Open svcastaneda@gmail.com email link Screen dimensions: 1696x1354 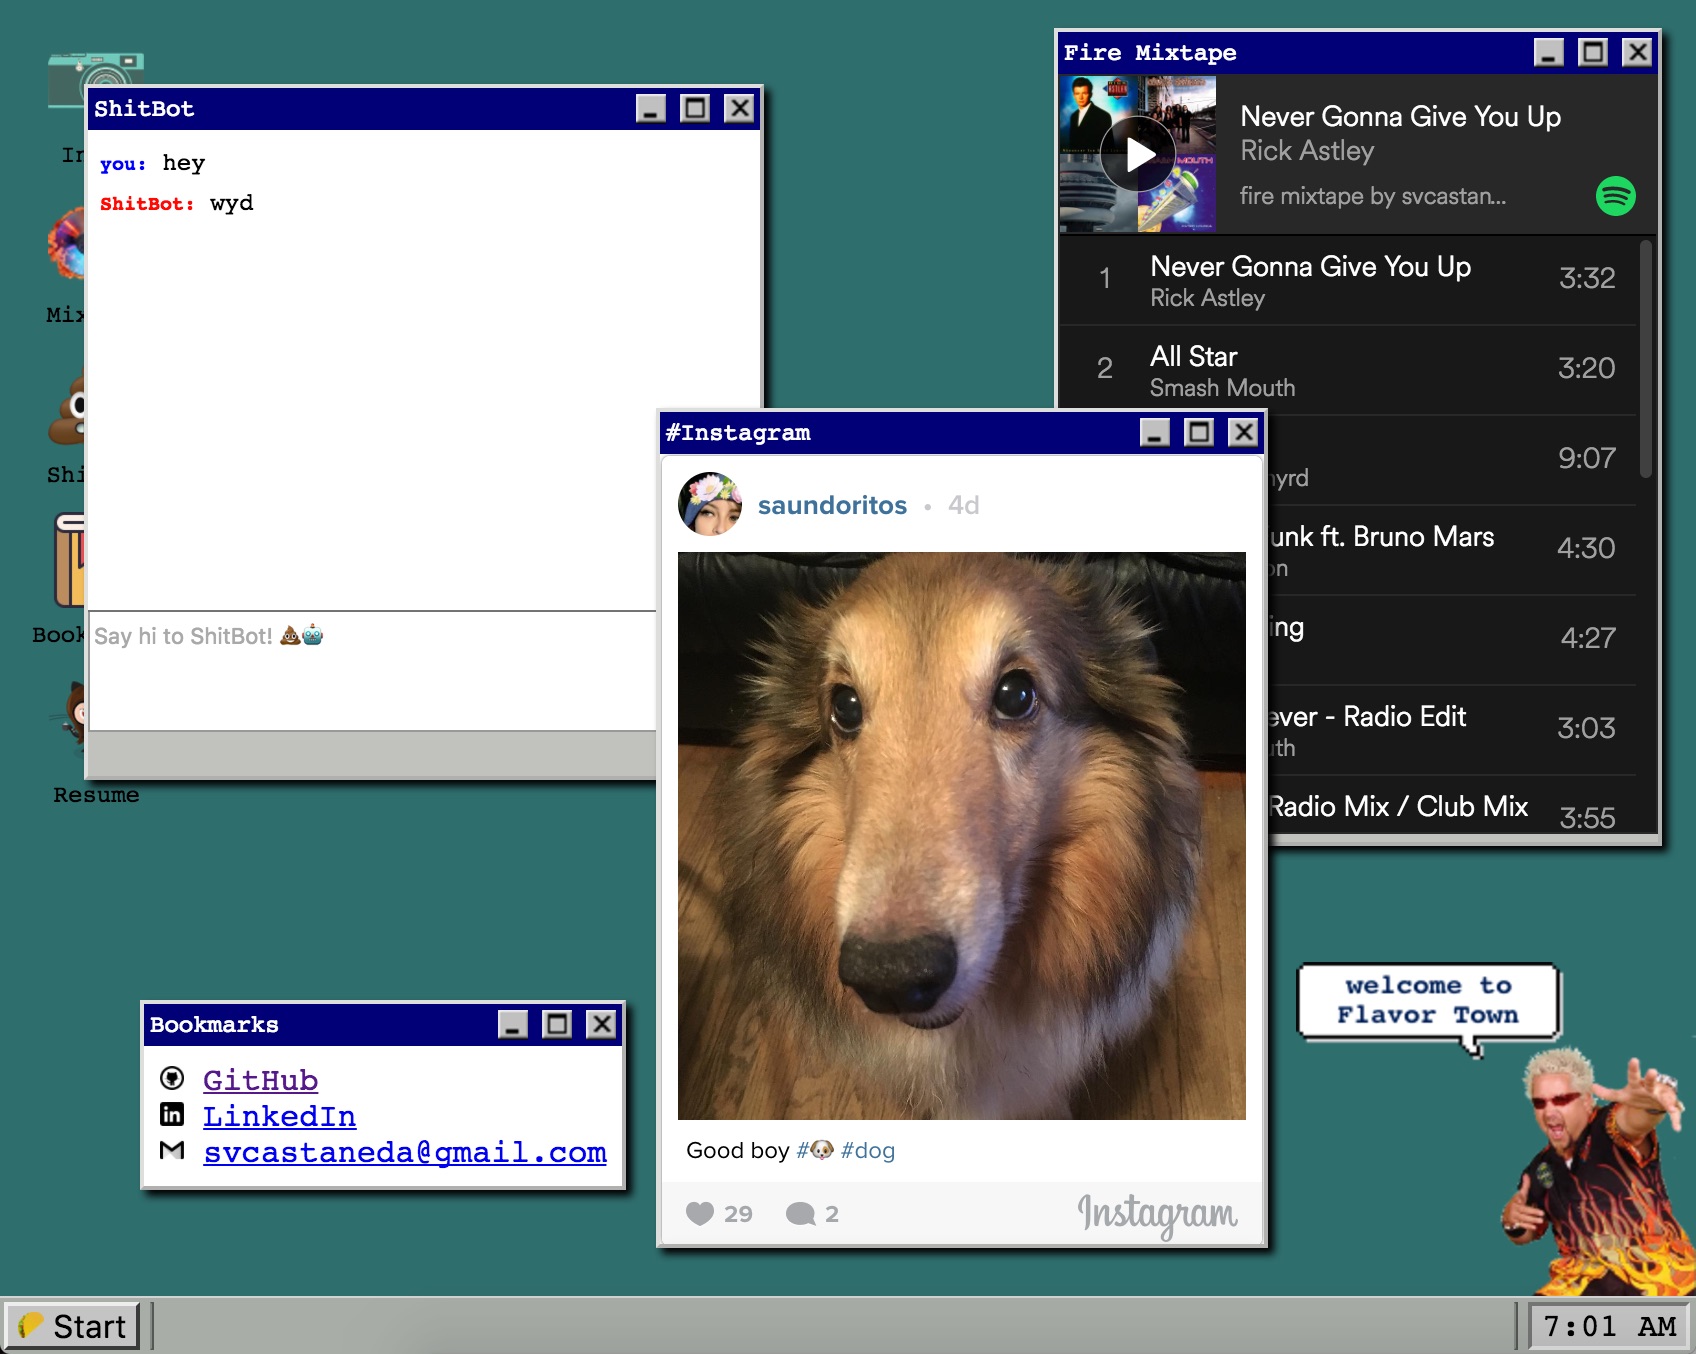pos(405,1152)
